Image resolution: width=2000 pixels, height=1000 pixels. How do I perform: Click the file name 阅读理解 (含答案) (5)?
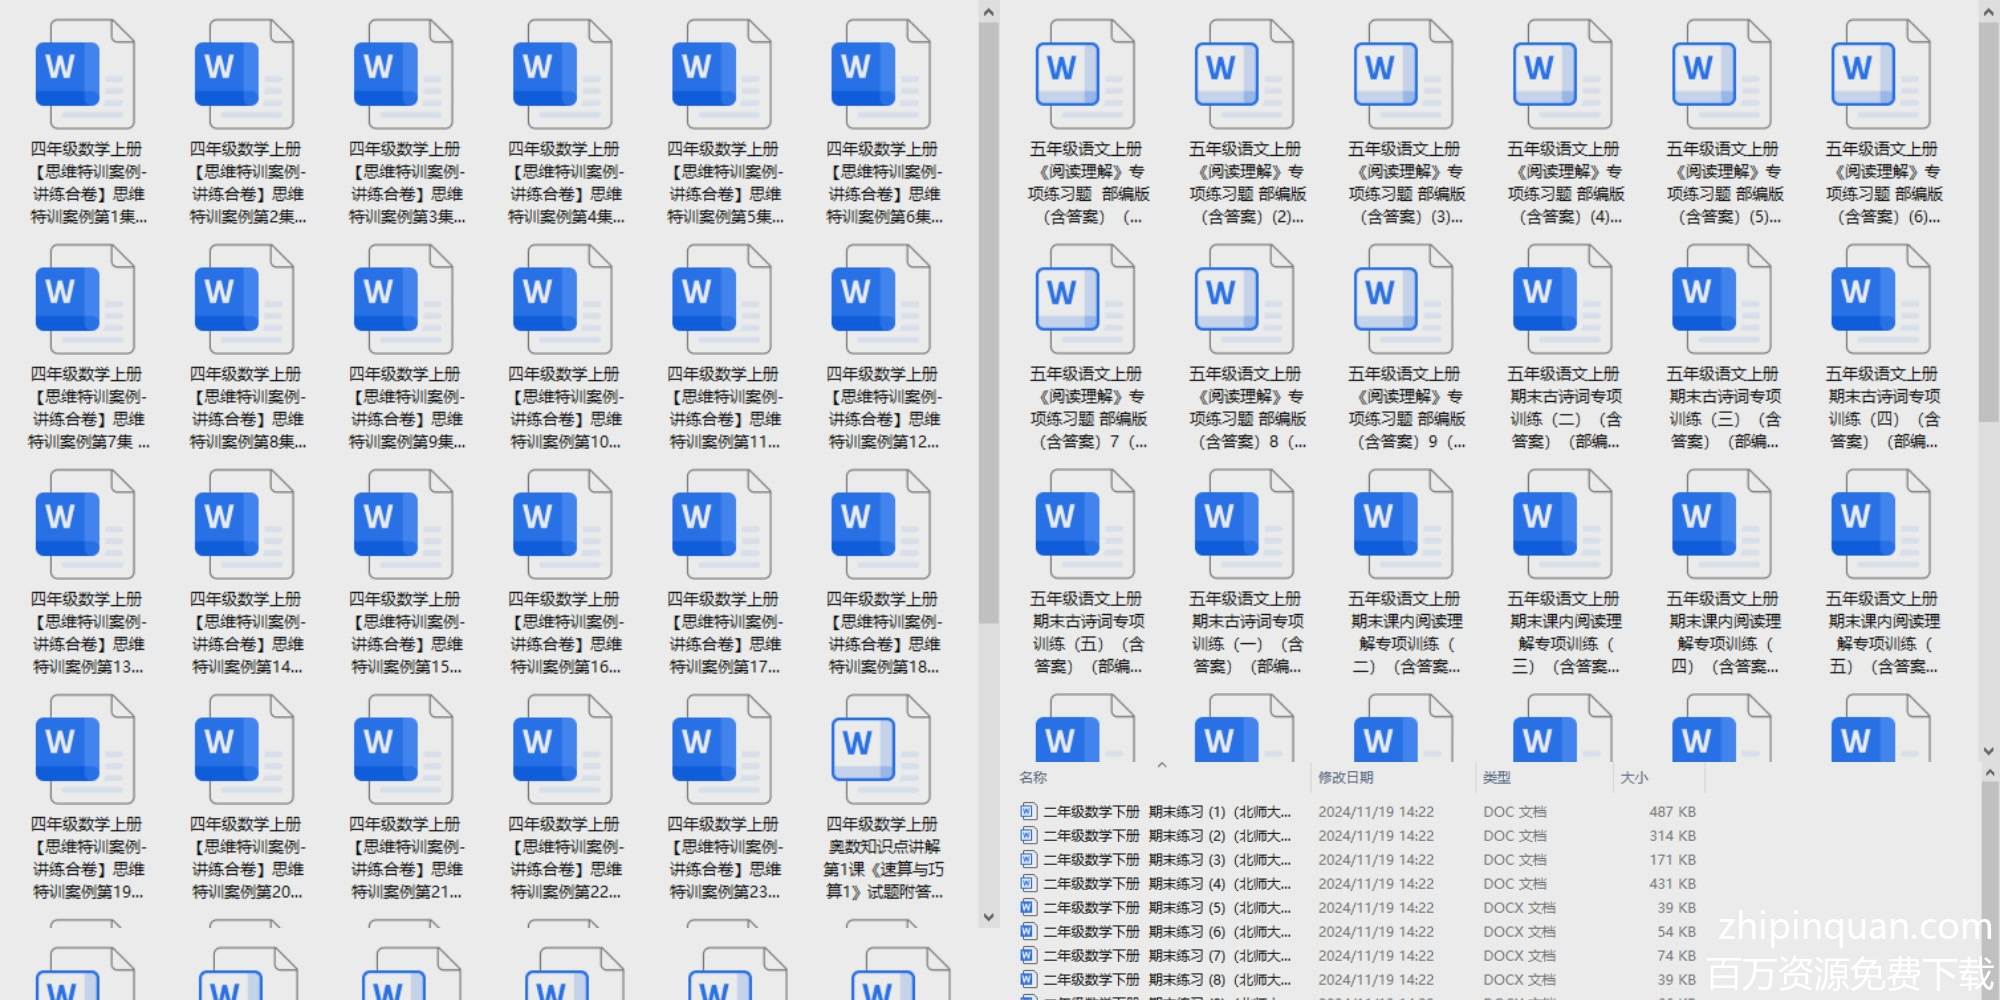tap(1724, 183)
